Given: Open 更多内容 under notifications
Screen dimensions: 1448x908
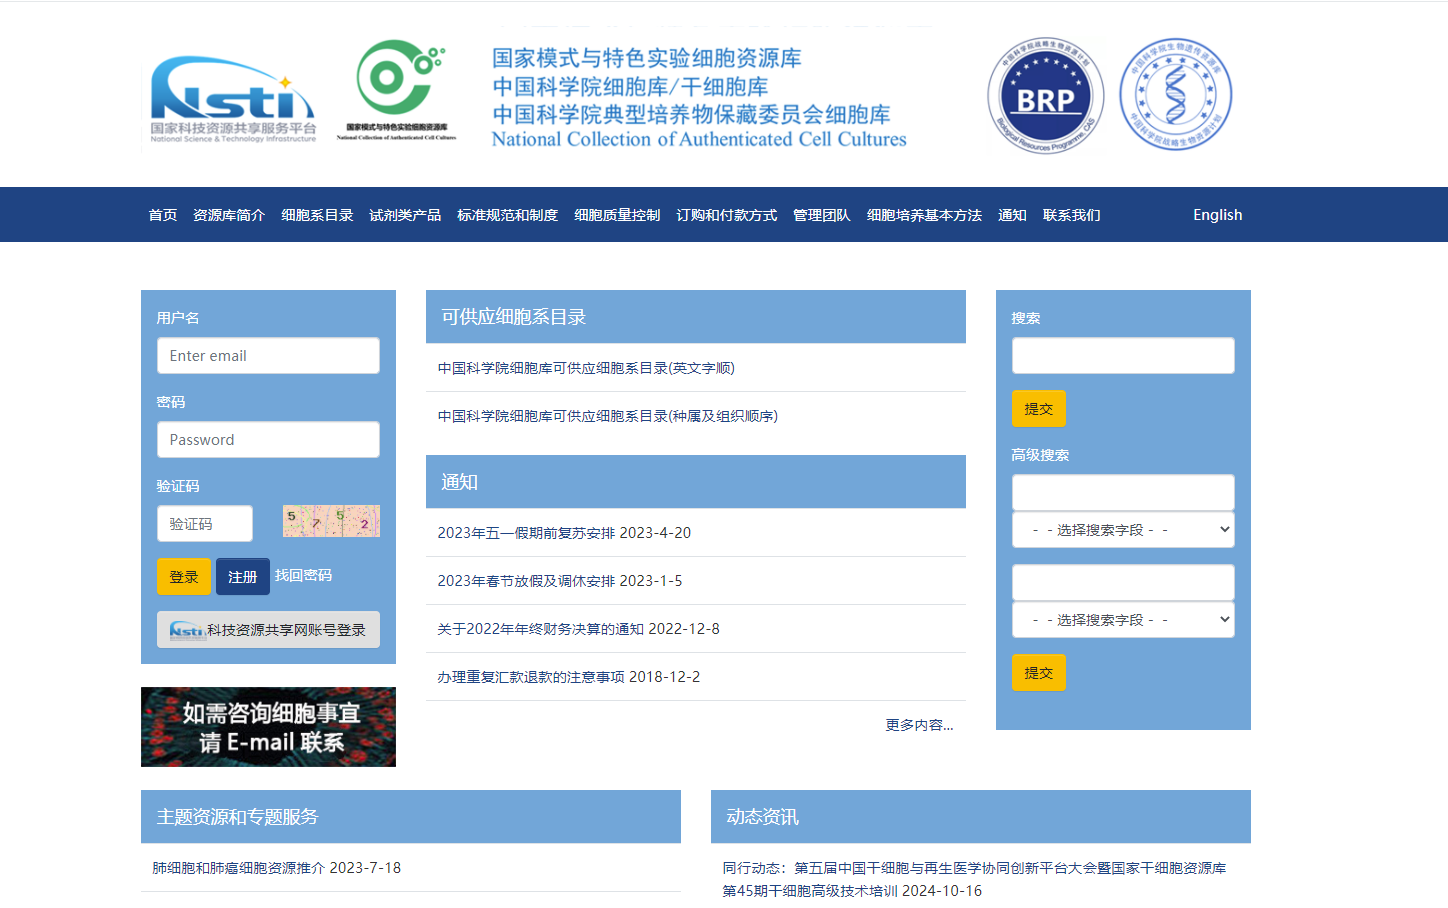Looking at the screenshot, I should tap(918, 725).
